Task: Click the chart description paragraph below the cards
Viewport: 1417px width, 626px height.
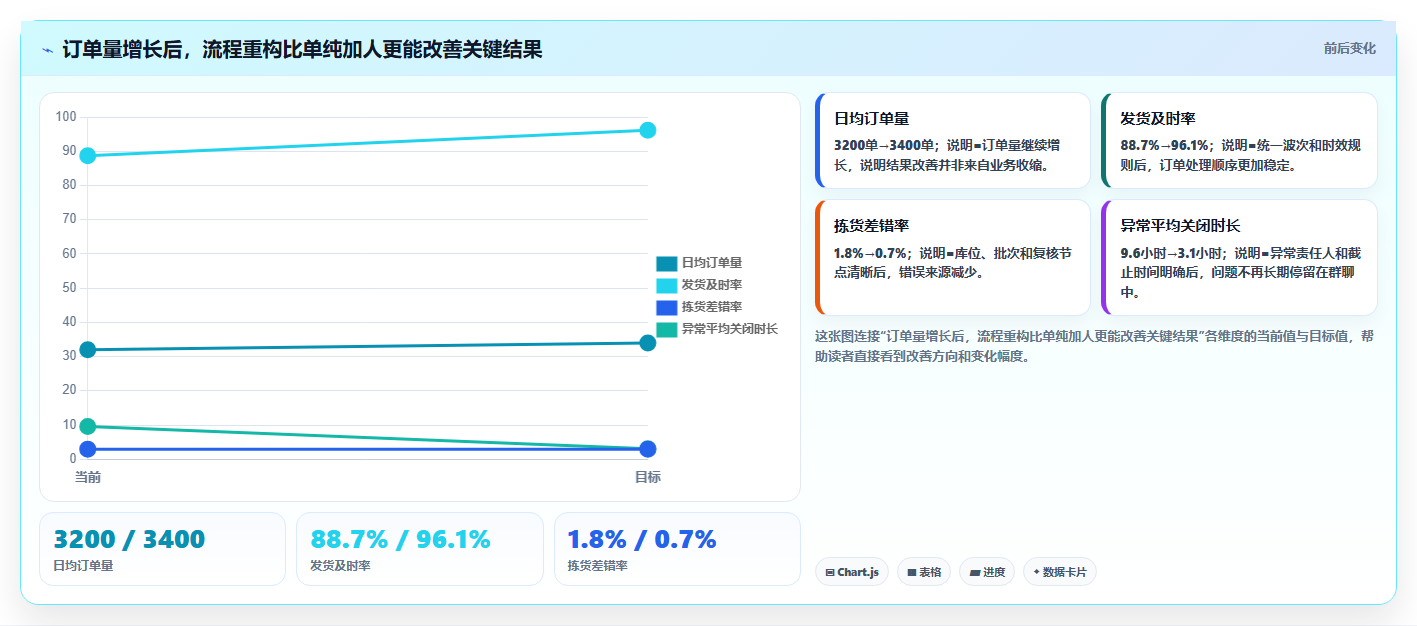Action: pos(1095,346)
